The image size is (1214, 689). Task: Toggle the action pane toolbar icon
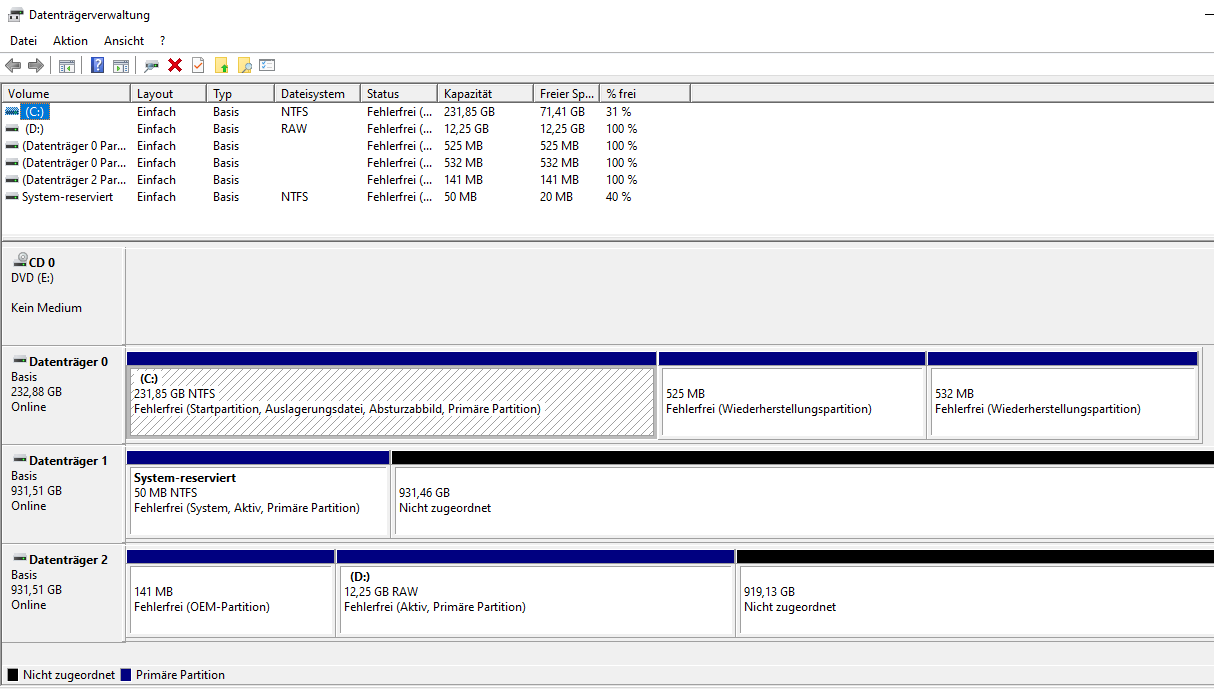tap(121, 65)
